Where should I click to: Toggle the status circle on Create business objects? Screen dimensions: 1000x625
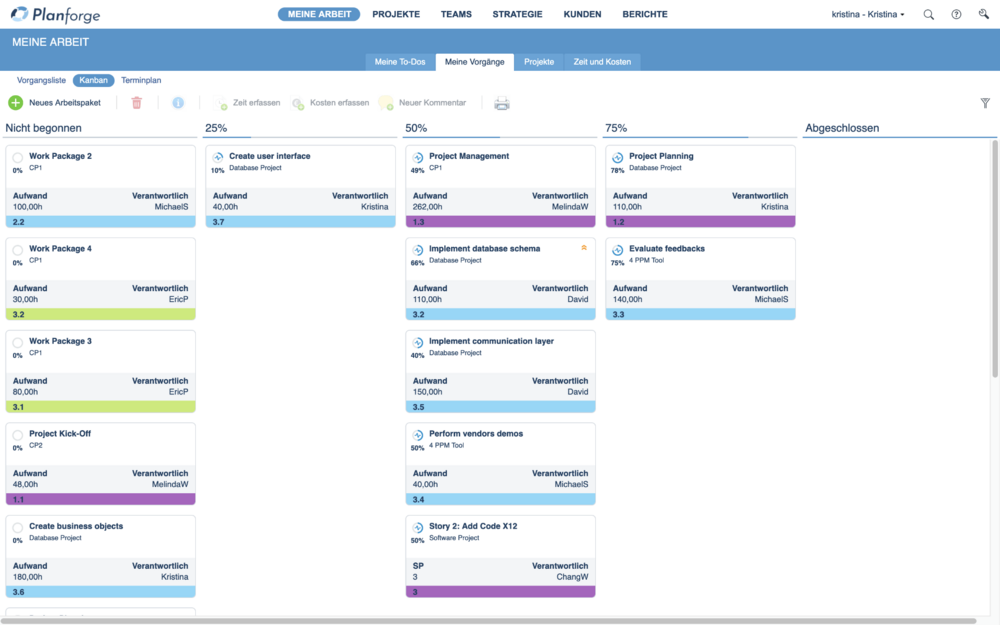pyautogui.click(x=18, y=527)
